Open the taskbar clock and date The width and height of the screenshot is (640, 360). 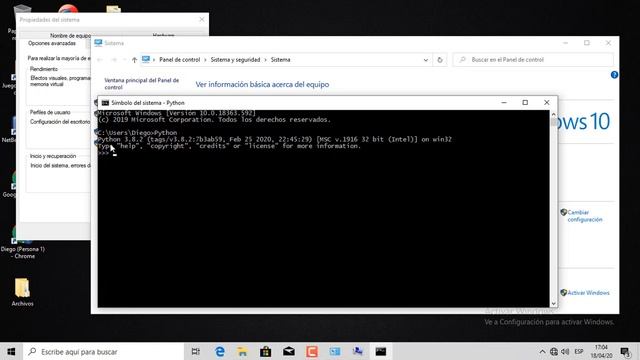[601, 351]
